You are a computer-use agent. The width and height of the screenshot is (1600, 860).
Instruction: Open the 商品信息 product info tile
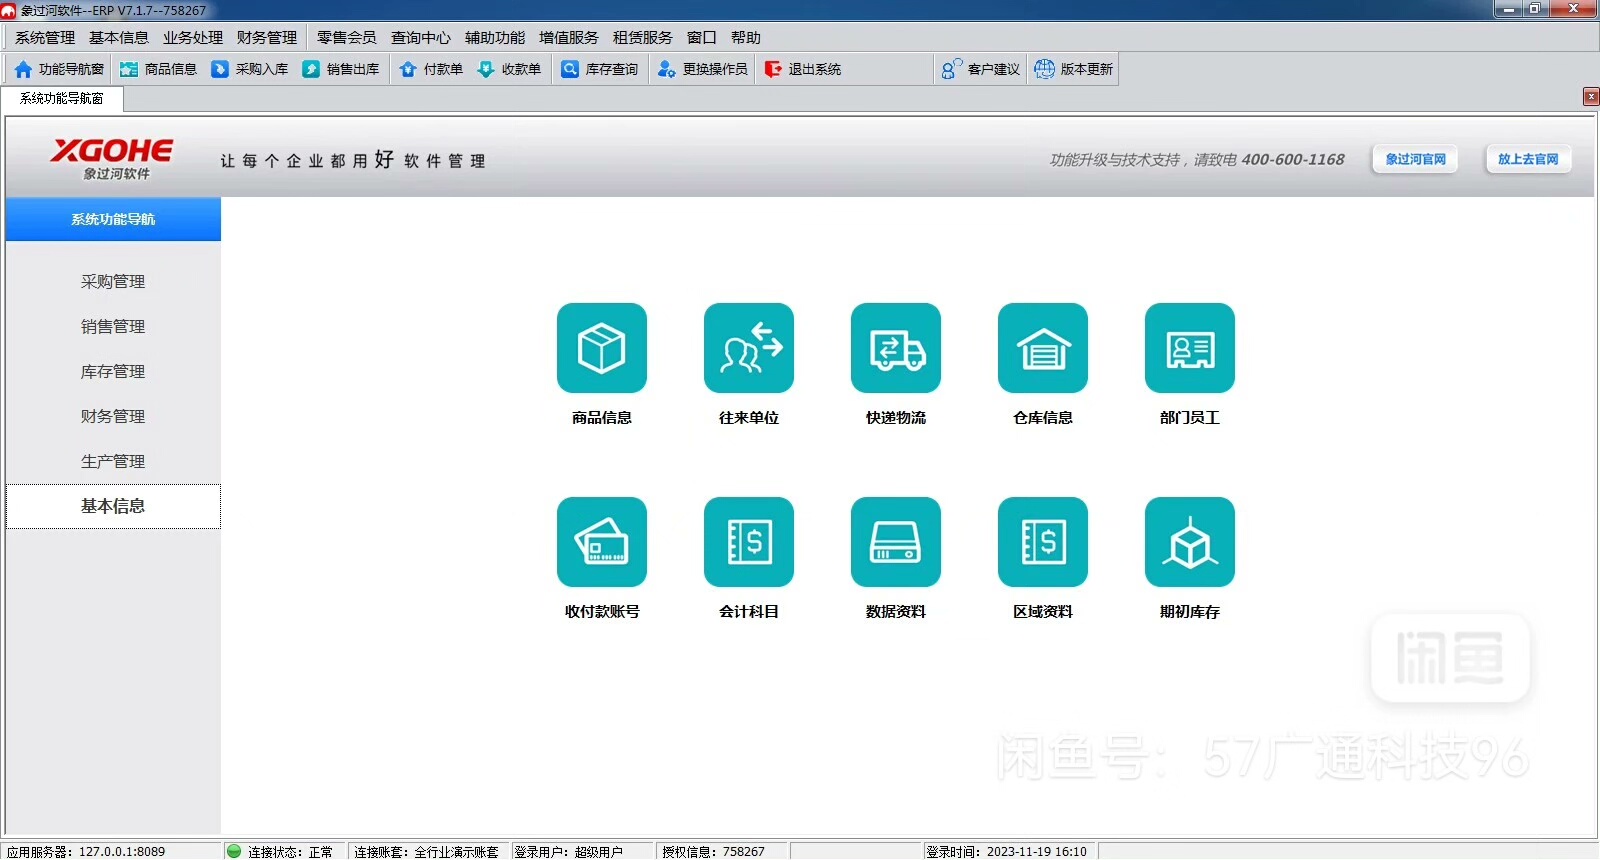[x=601, y=348]
